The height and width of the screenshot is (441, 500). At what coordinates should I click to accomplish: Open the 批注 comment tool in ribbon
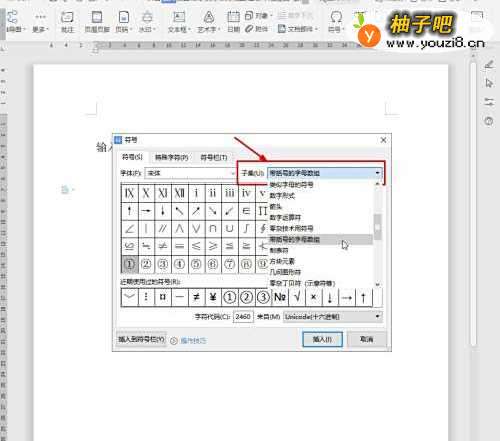67,22
